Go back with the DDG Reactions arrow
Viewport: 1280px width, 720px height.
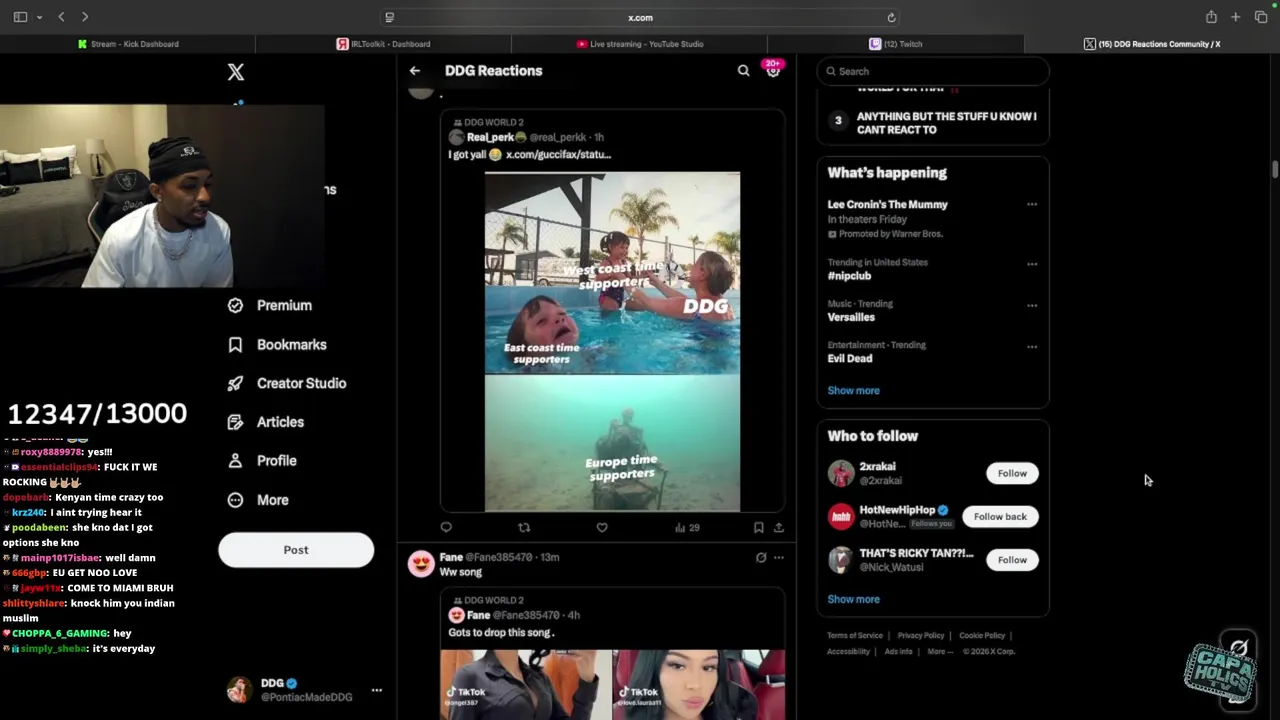[x=415, y=71]
